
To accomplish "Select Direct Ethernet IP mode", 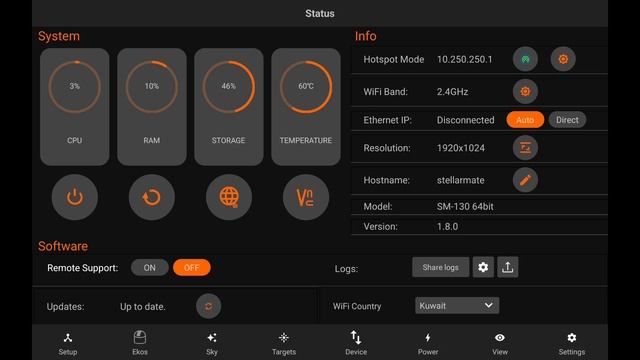I will click(567, 120).
